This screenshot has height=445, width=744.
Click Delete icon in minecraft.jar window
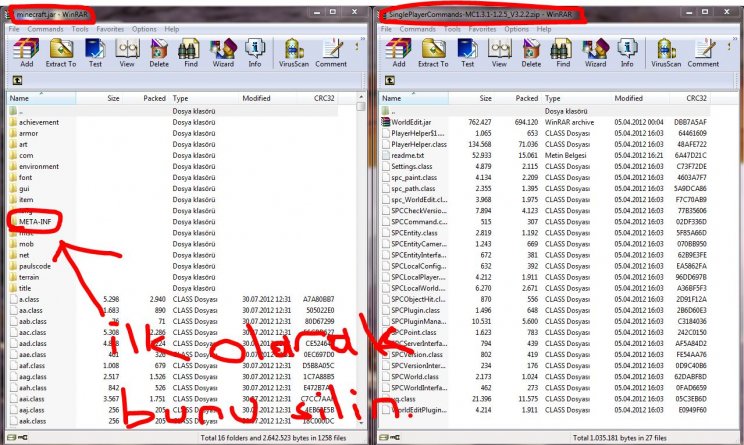159,53
